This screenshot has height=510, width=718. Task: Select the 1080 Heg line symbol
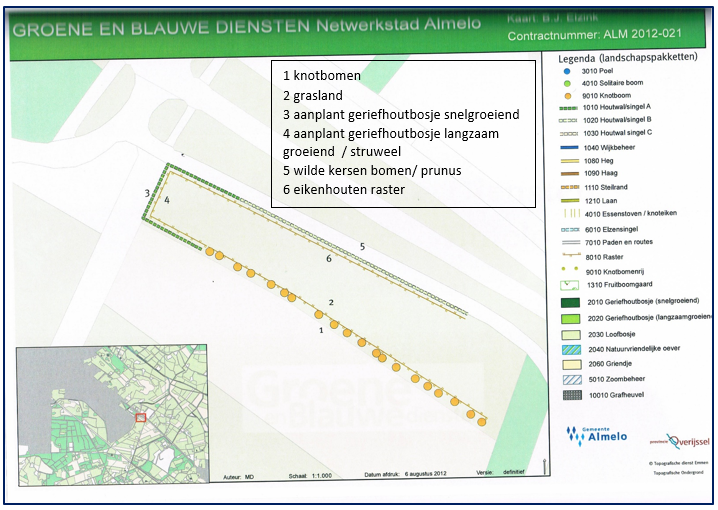tap(570, 161)
